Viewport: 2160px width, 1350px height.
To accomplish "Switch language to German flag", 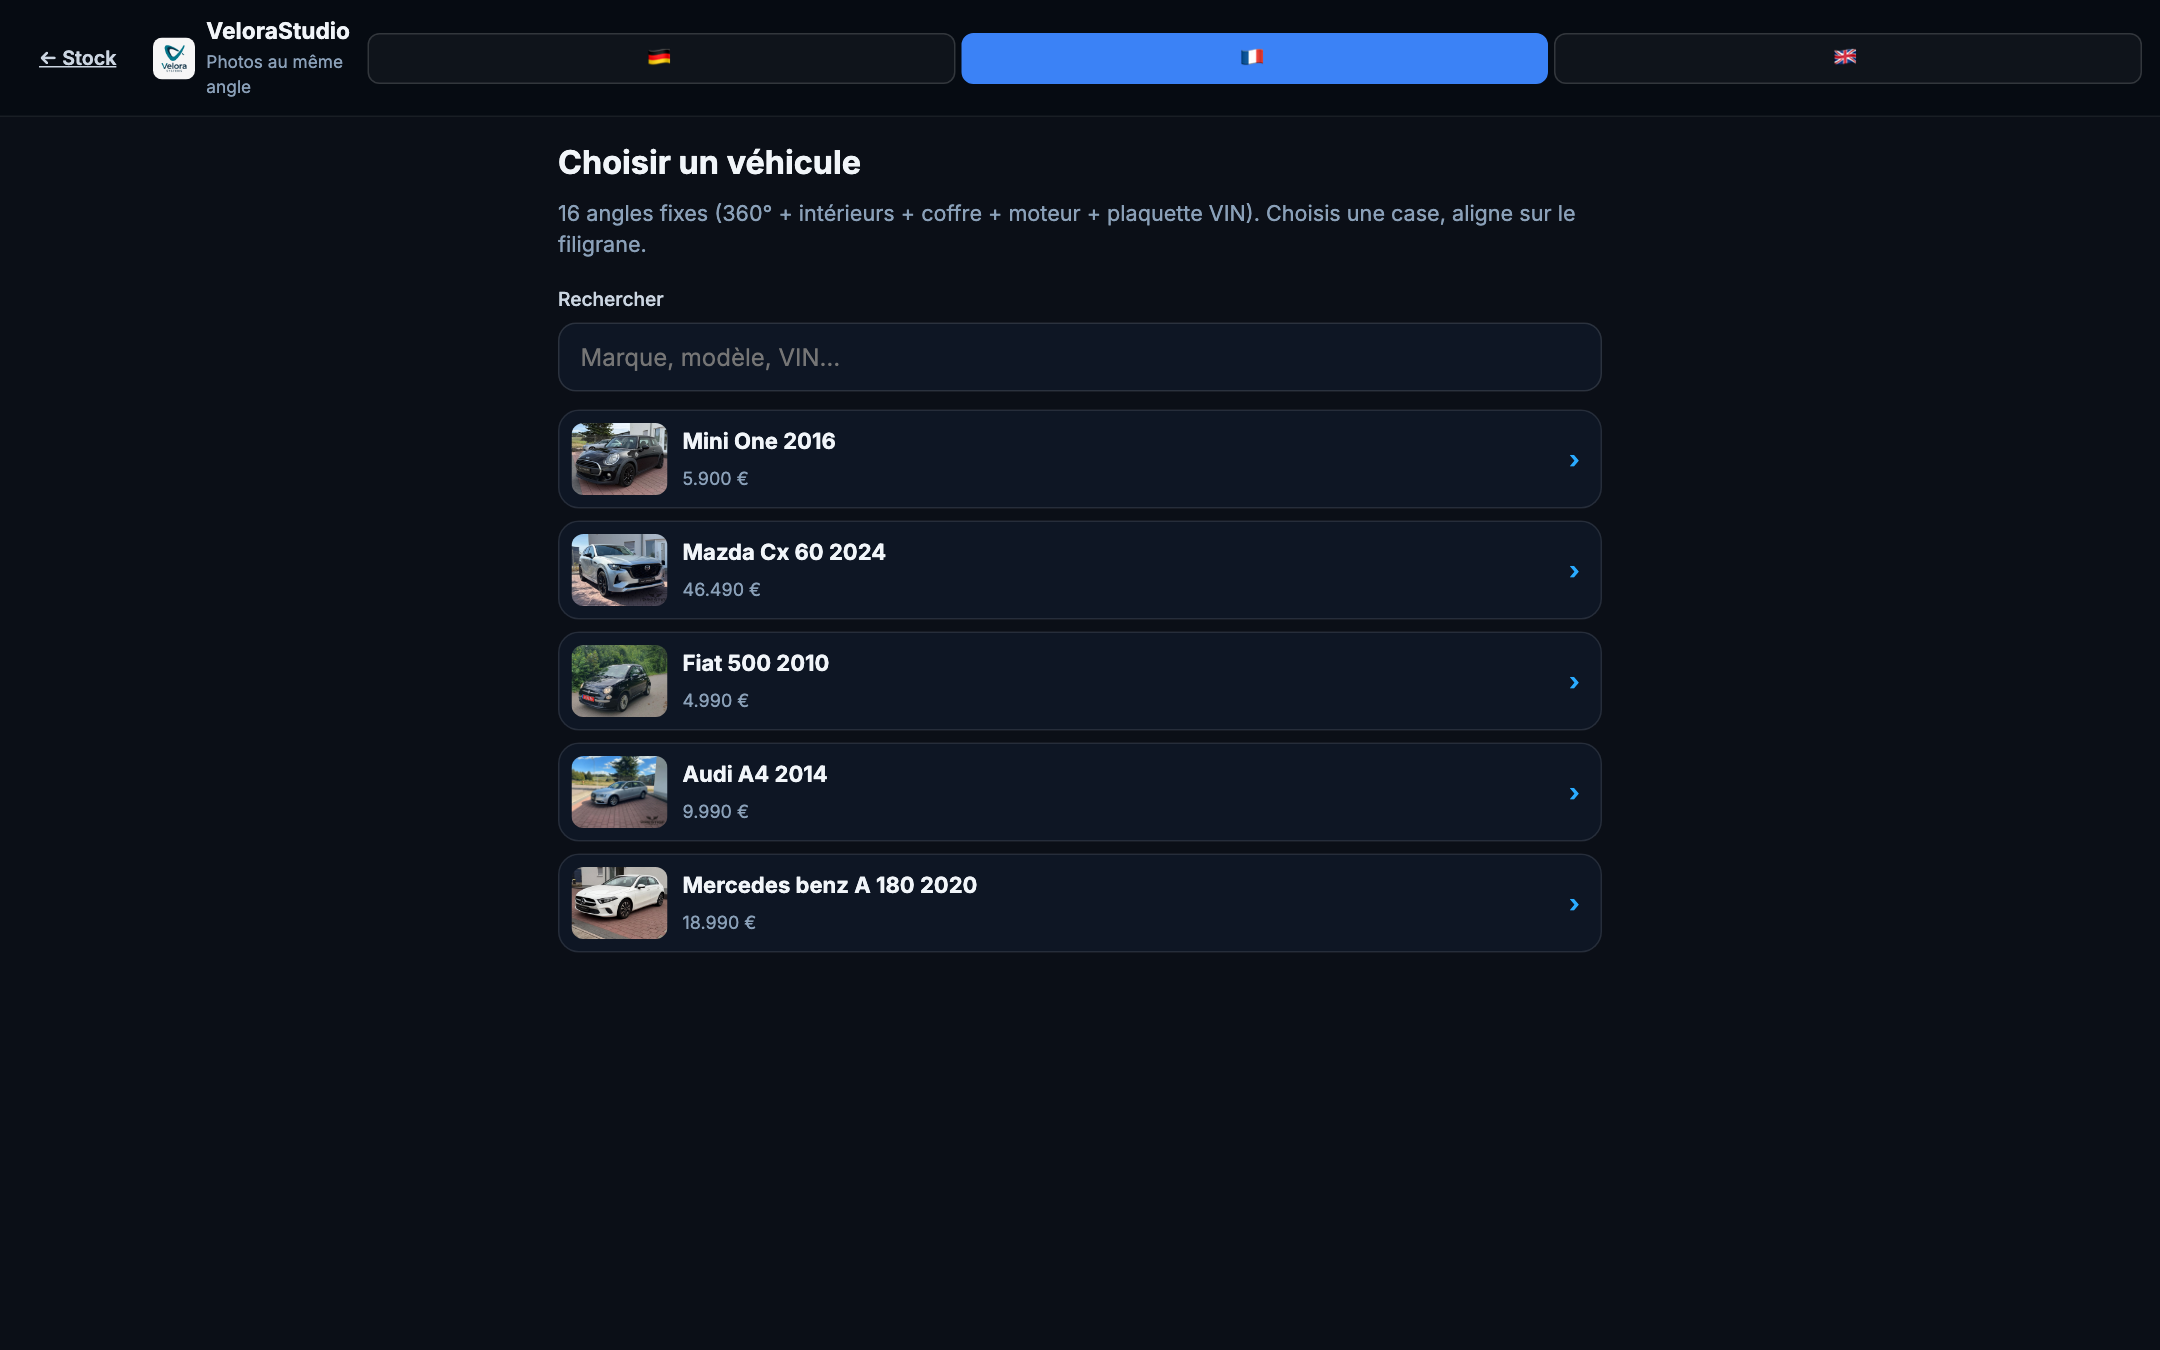I will tap(661, 58).
